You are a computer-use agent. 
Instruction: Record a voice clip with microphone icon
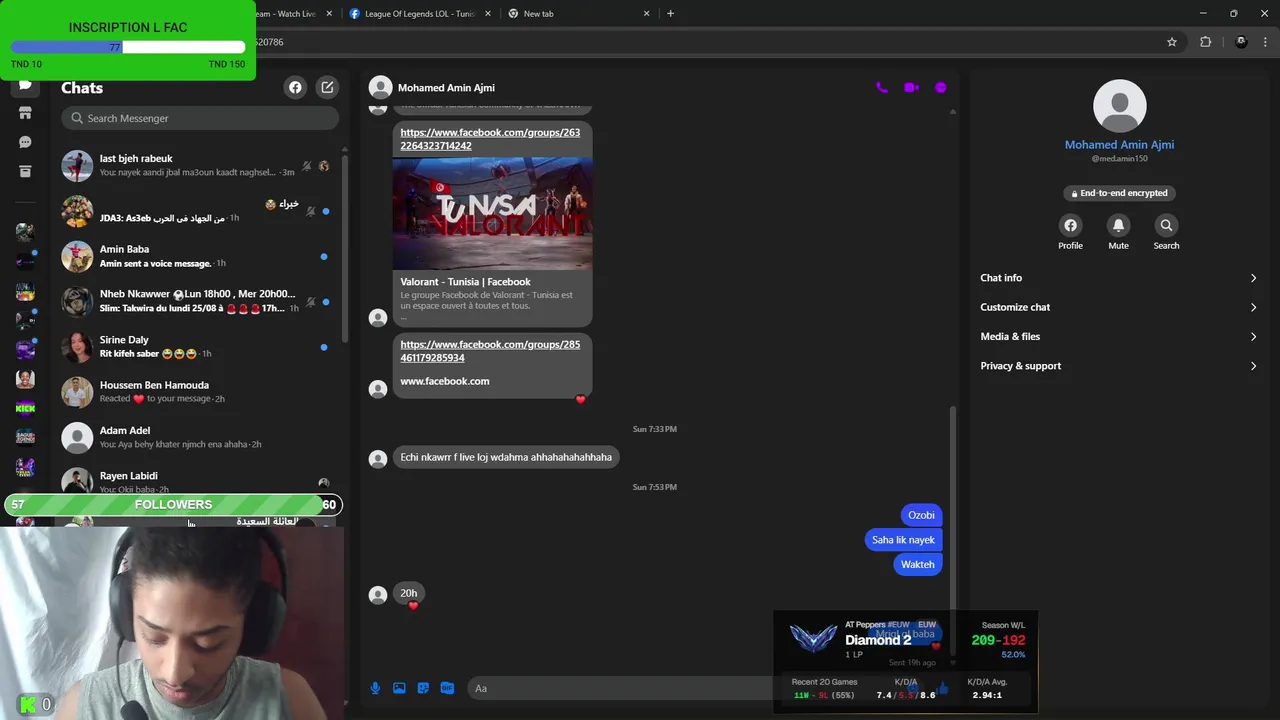(x=375, y=688)
